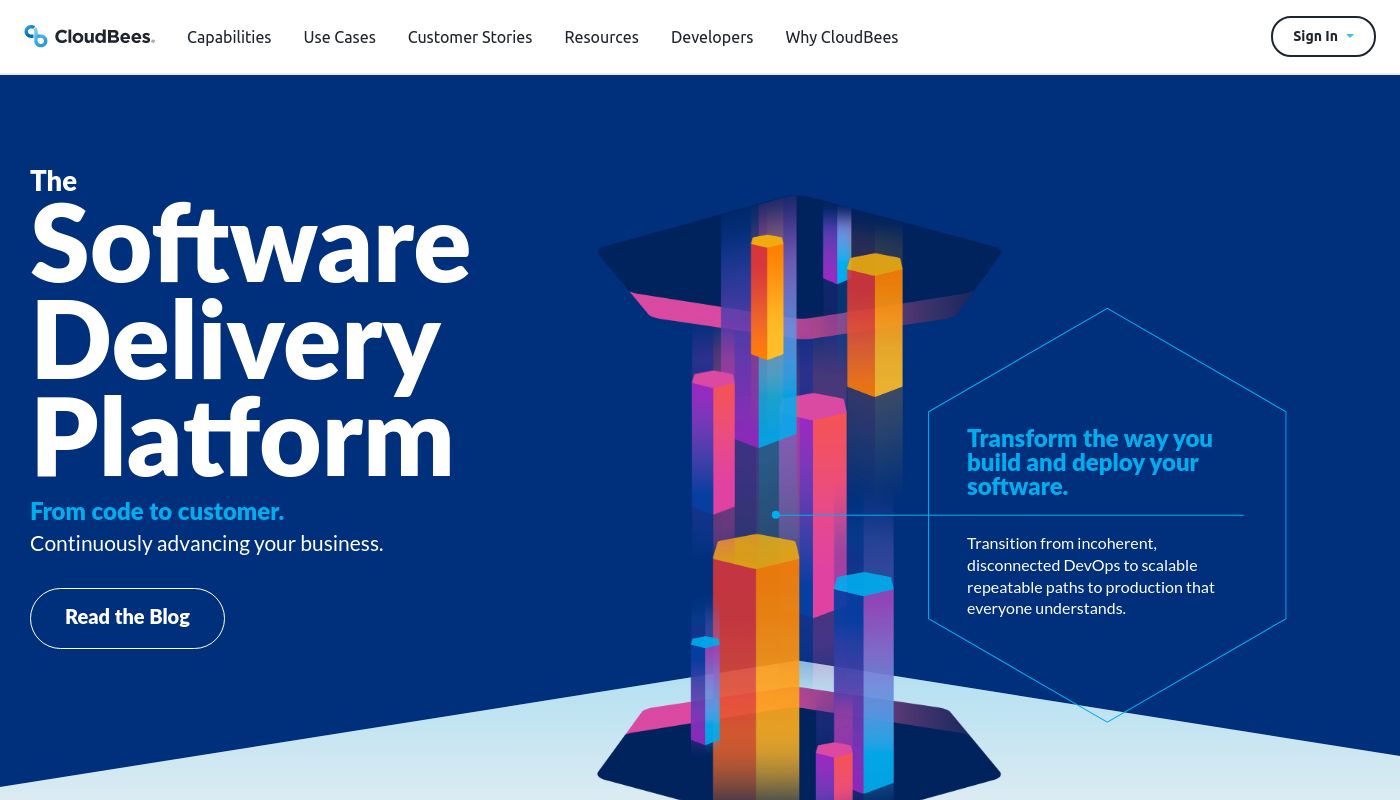Open the Developers menu
1400x800 pixels.
(x=712, y=37)
